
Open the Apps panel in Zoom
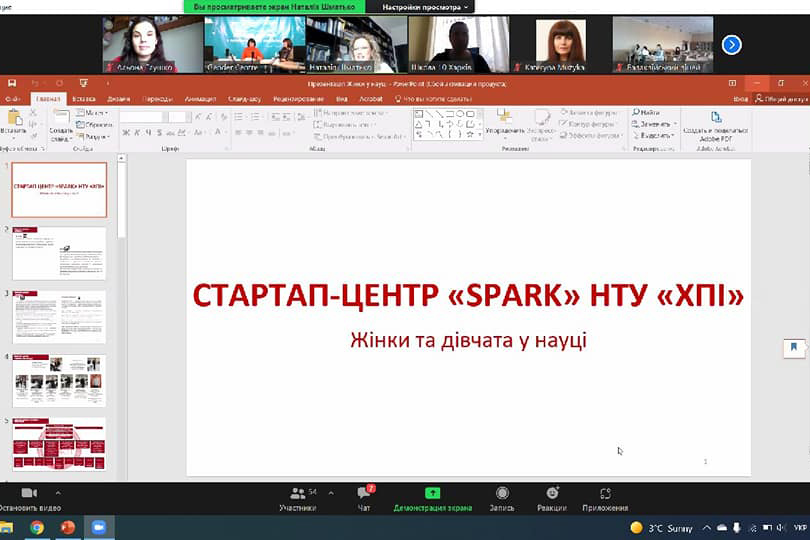point(605,493)
